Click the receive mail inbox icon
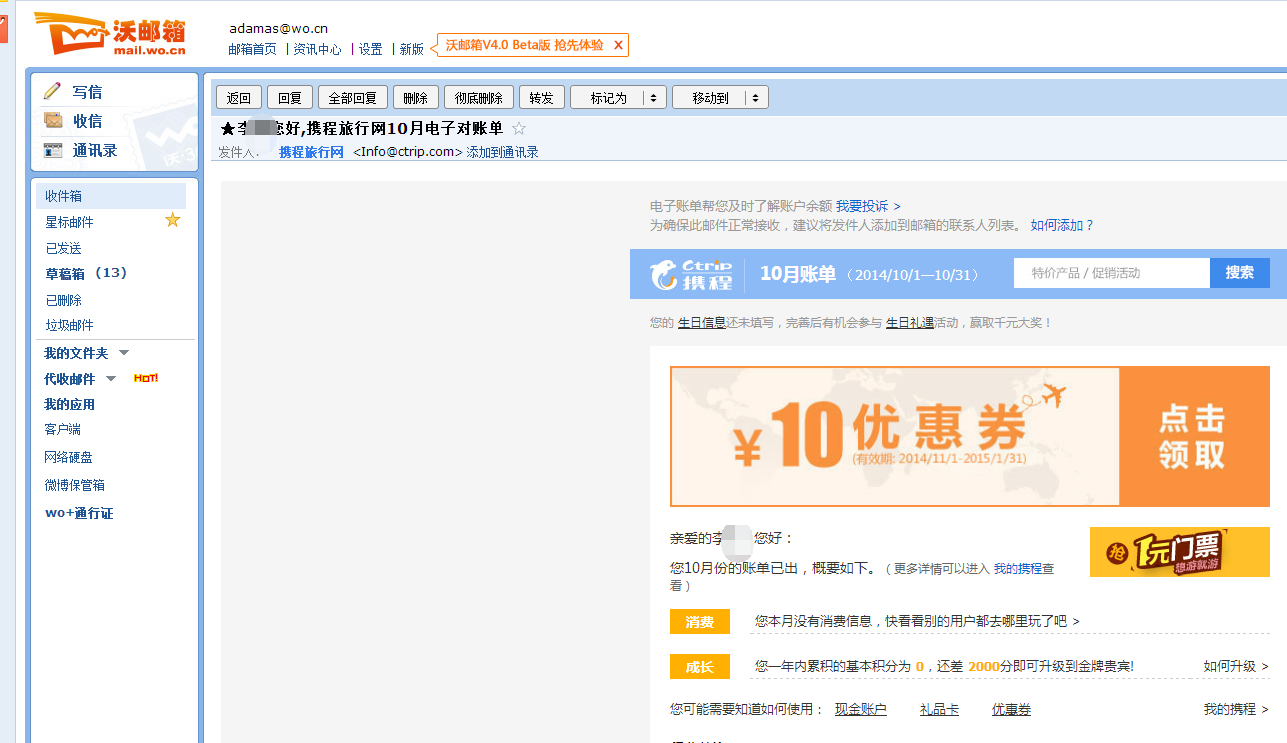This screenshot has height=743, width=1287. click(x=53, y=120)
